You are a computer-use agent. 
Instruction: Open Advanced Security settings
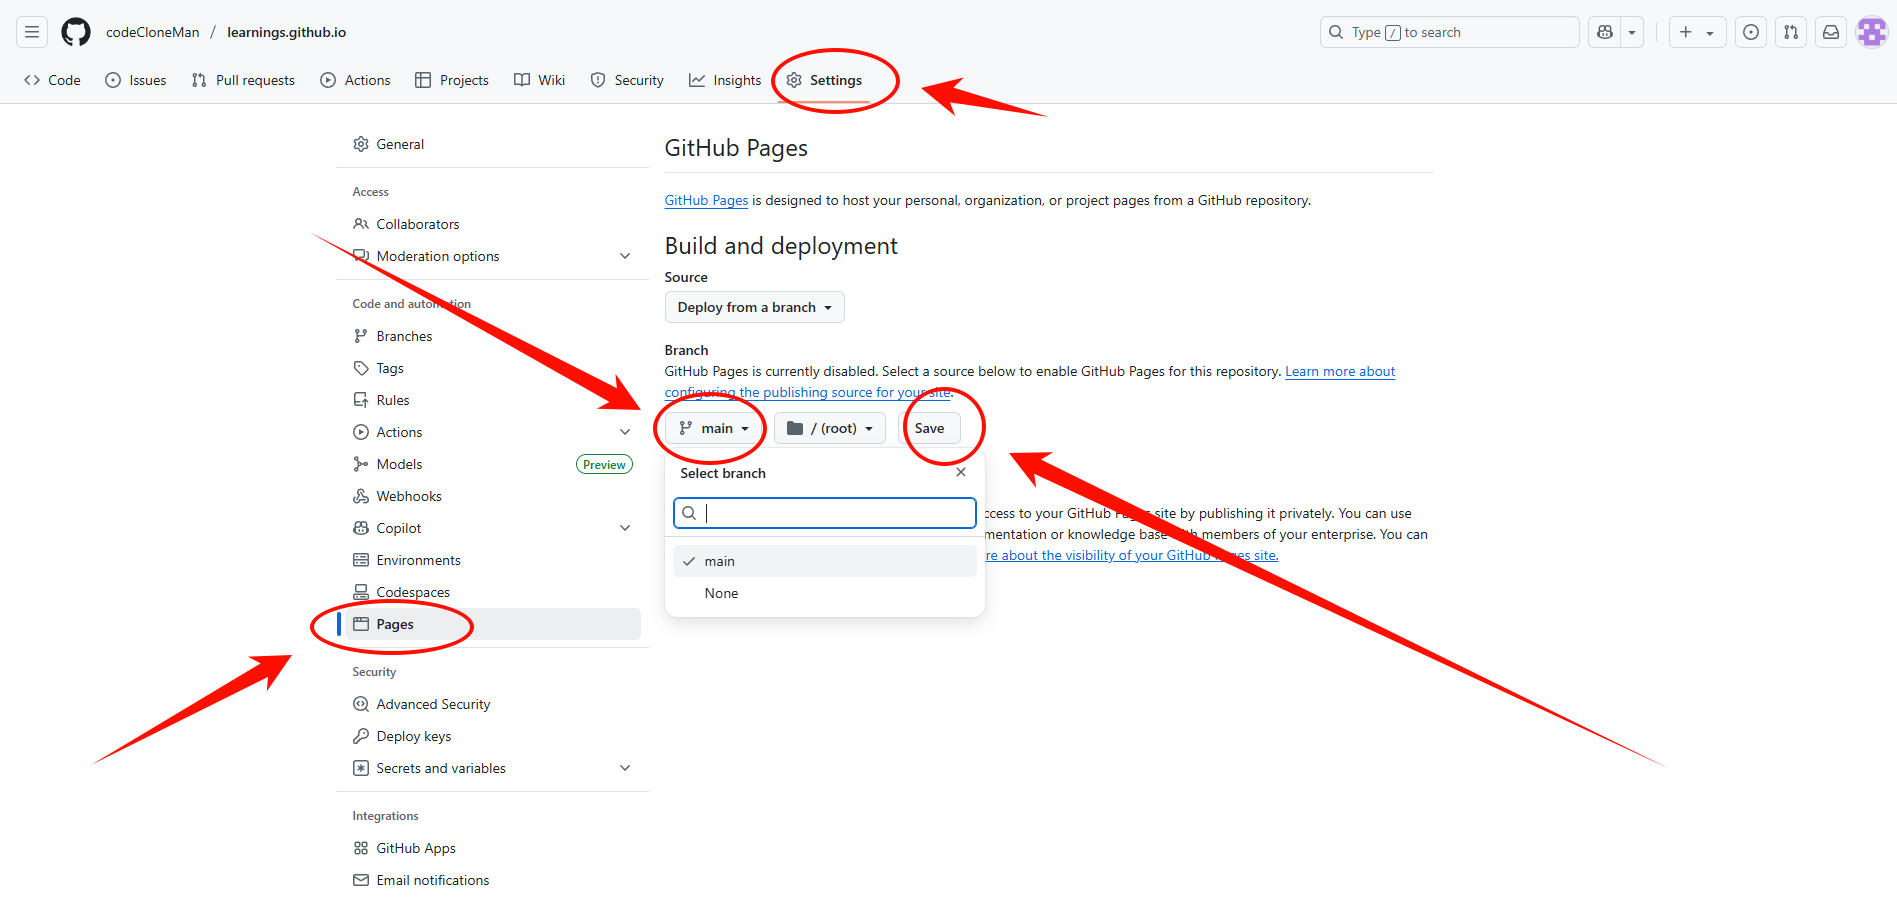[x=492, y=704]
